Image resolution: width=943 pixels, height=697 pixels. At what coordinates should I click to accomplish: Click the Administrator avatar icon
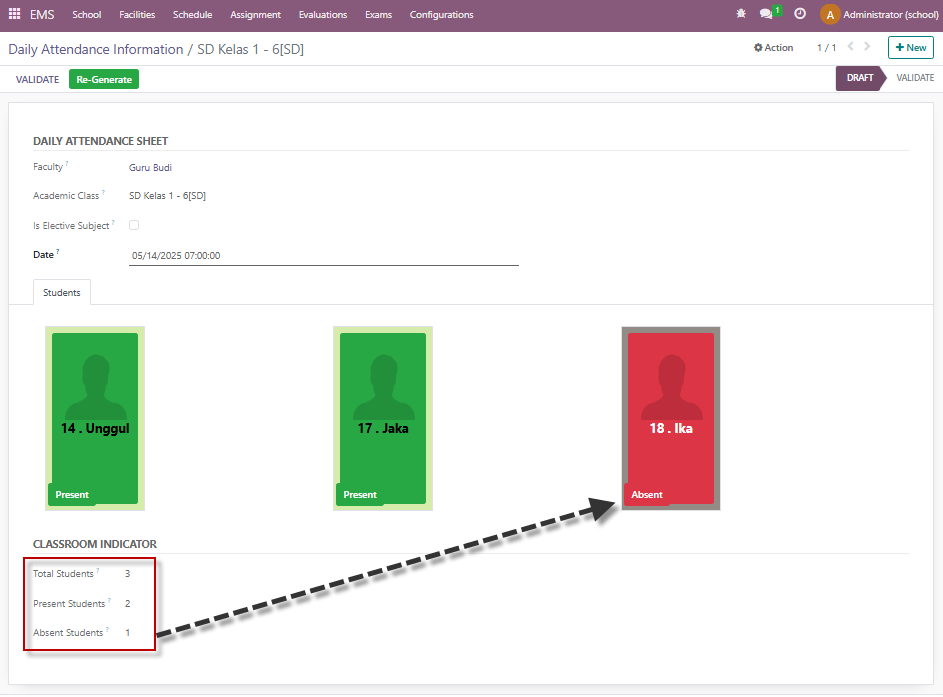click(830, 14)
